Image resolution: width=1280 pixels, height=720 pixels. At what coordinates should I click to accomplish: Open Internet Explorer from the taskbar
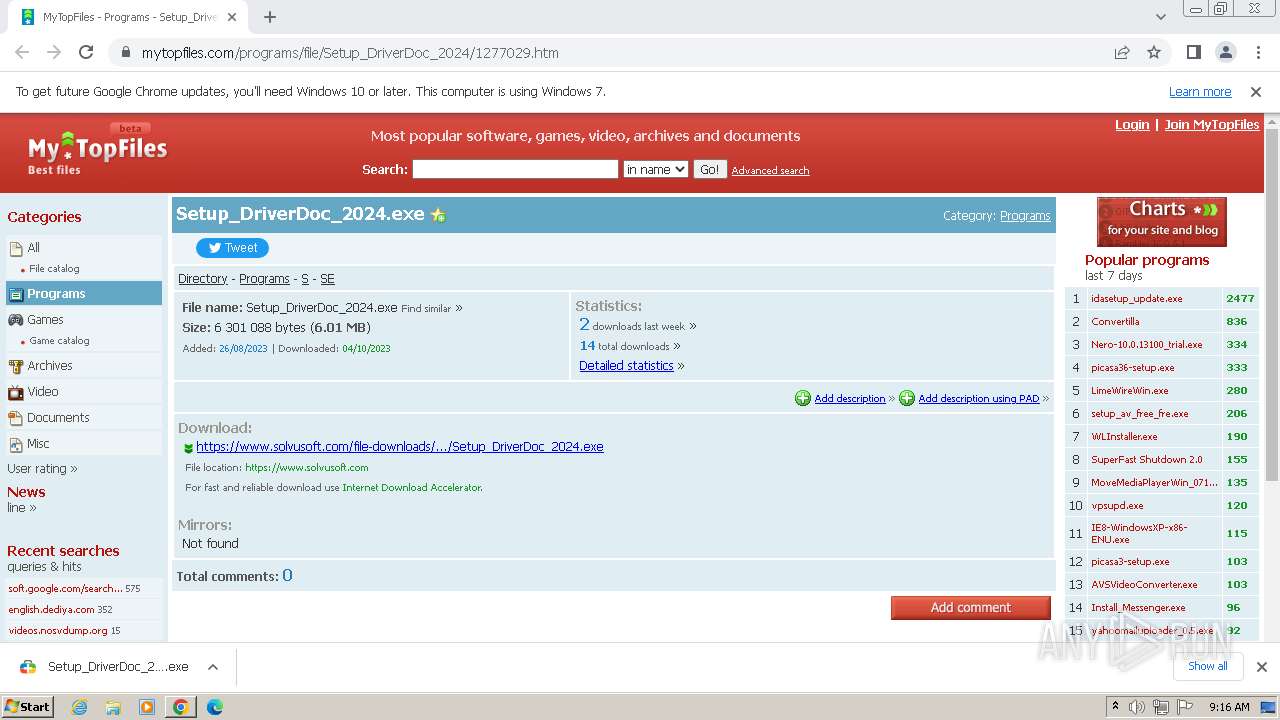coord(79,707)
